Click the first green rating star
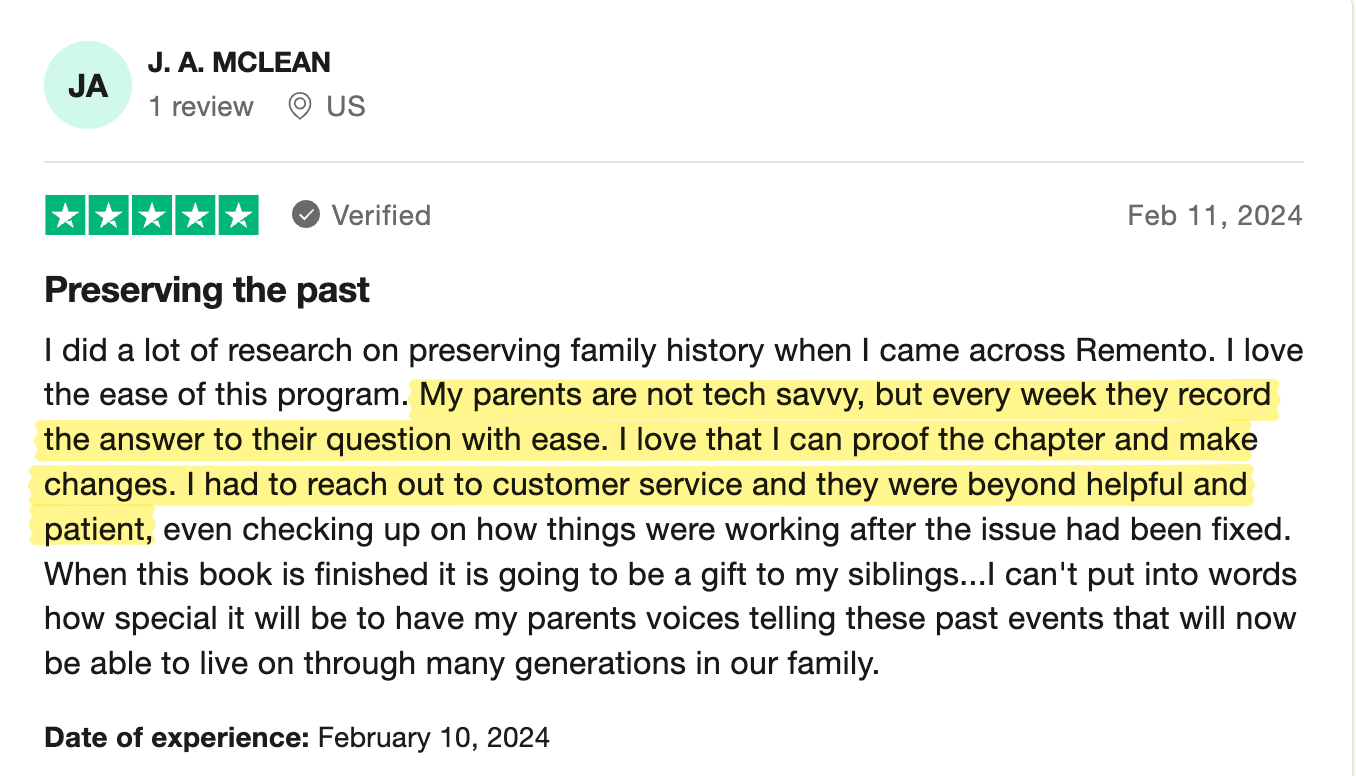 [x=66, y=216]
